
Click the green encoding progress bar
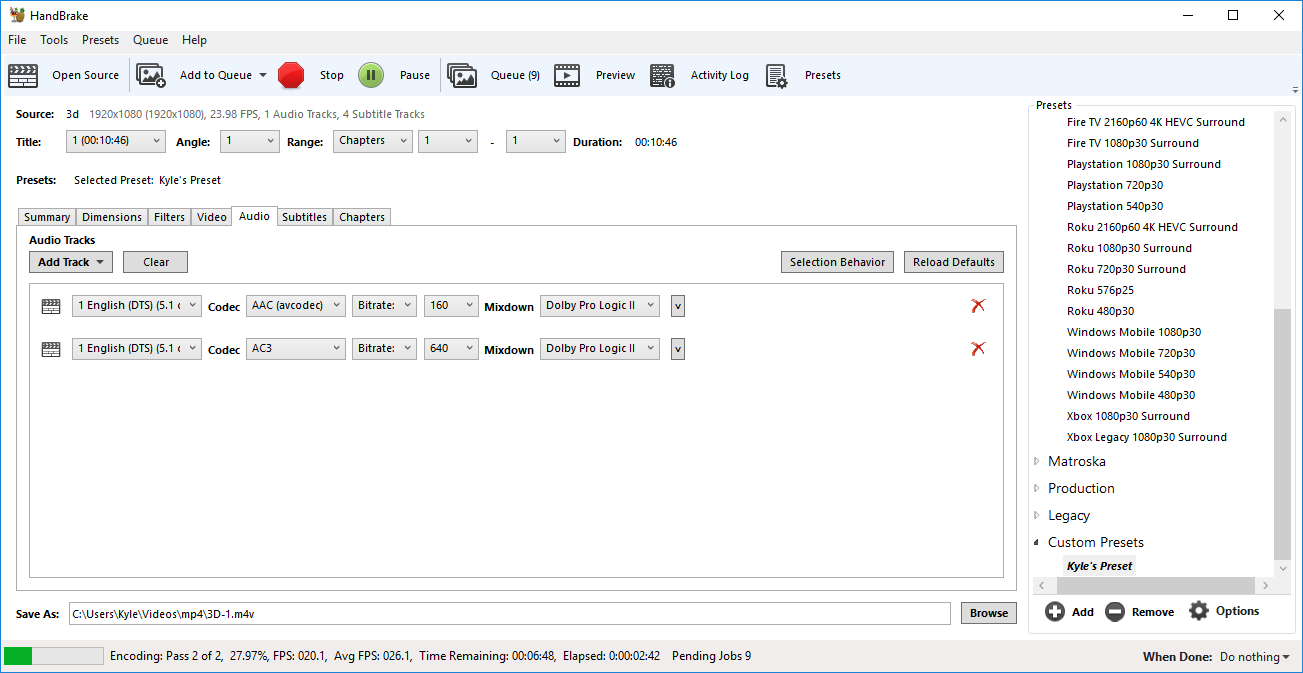point(54,656)
